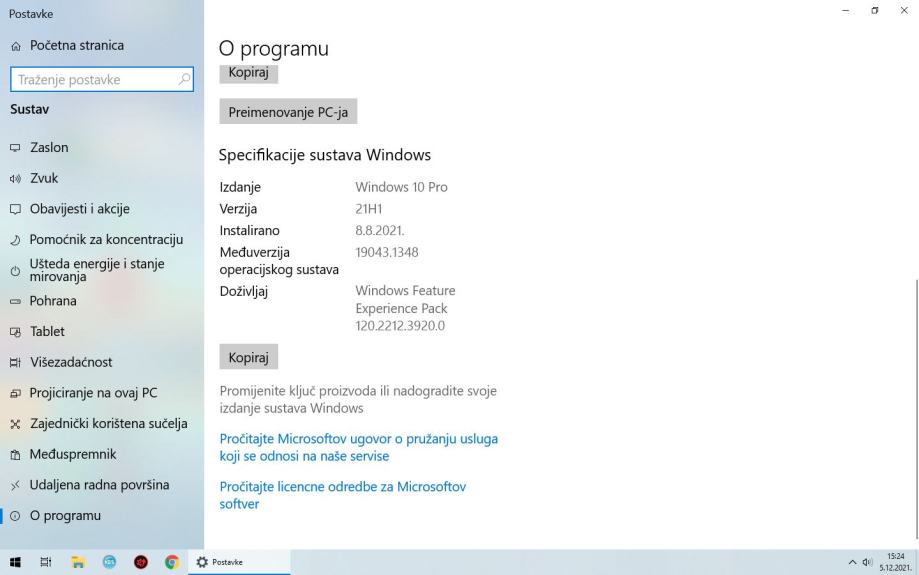Screen dimensions: 919x575
Task: Open File Explorer from the taskbar
Action: [x=78, y=562]
